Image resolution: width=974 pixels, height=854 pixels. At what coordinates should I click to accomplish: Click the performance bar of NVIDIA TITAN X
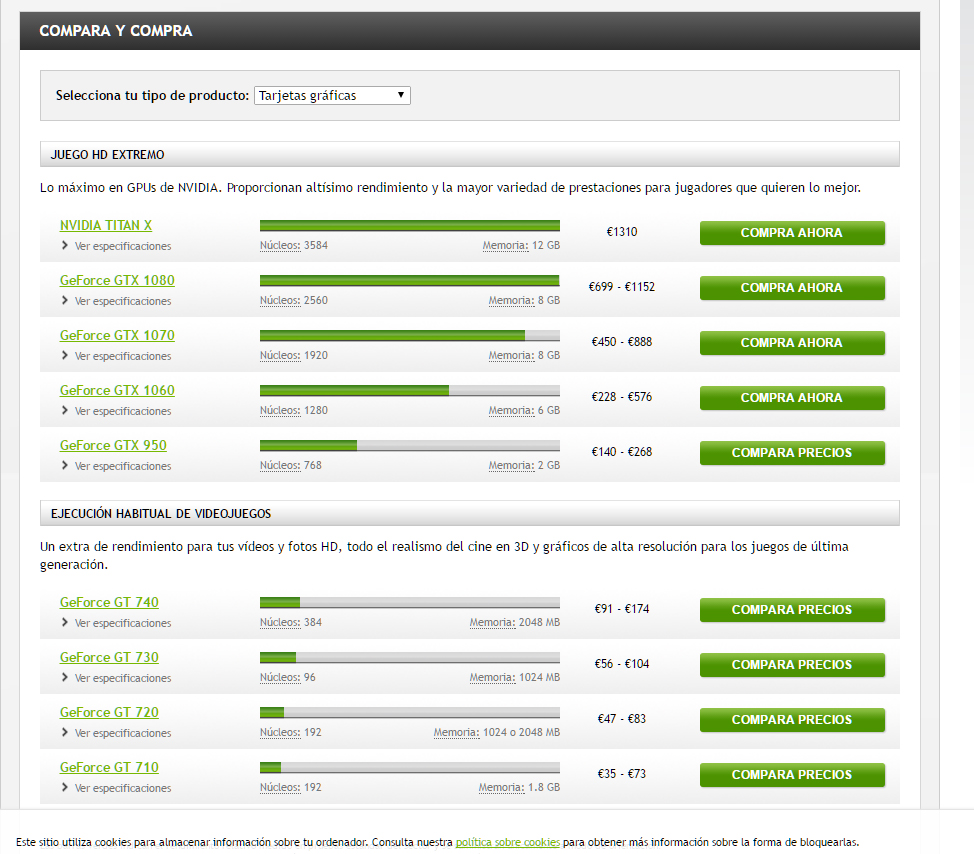tap(410, 225)
